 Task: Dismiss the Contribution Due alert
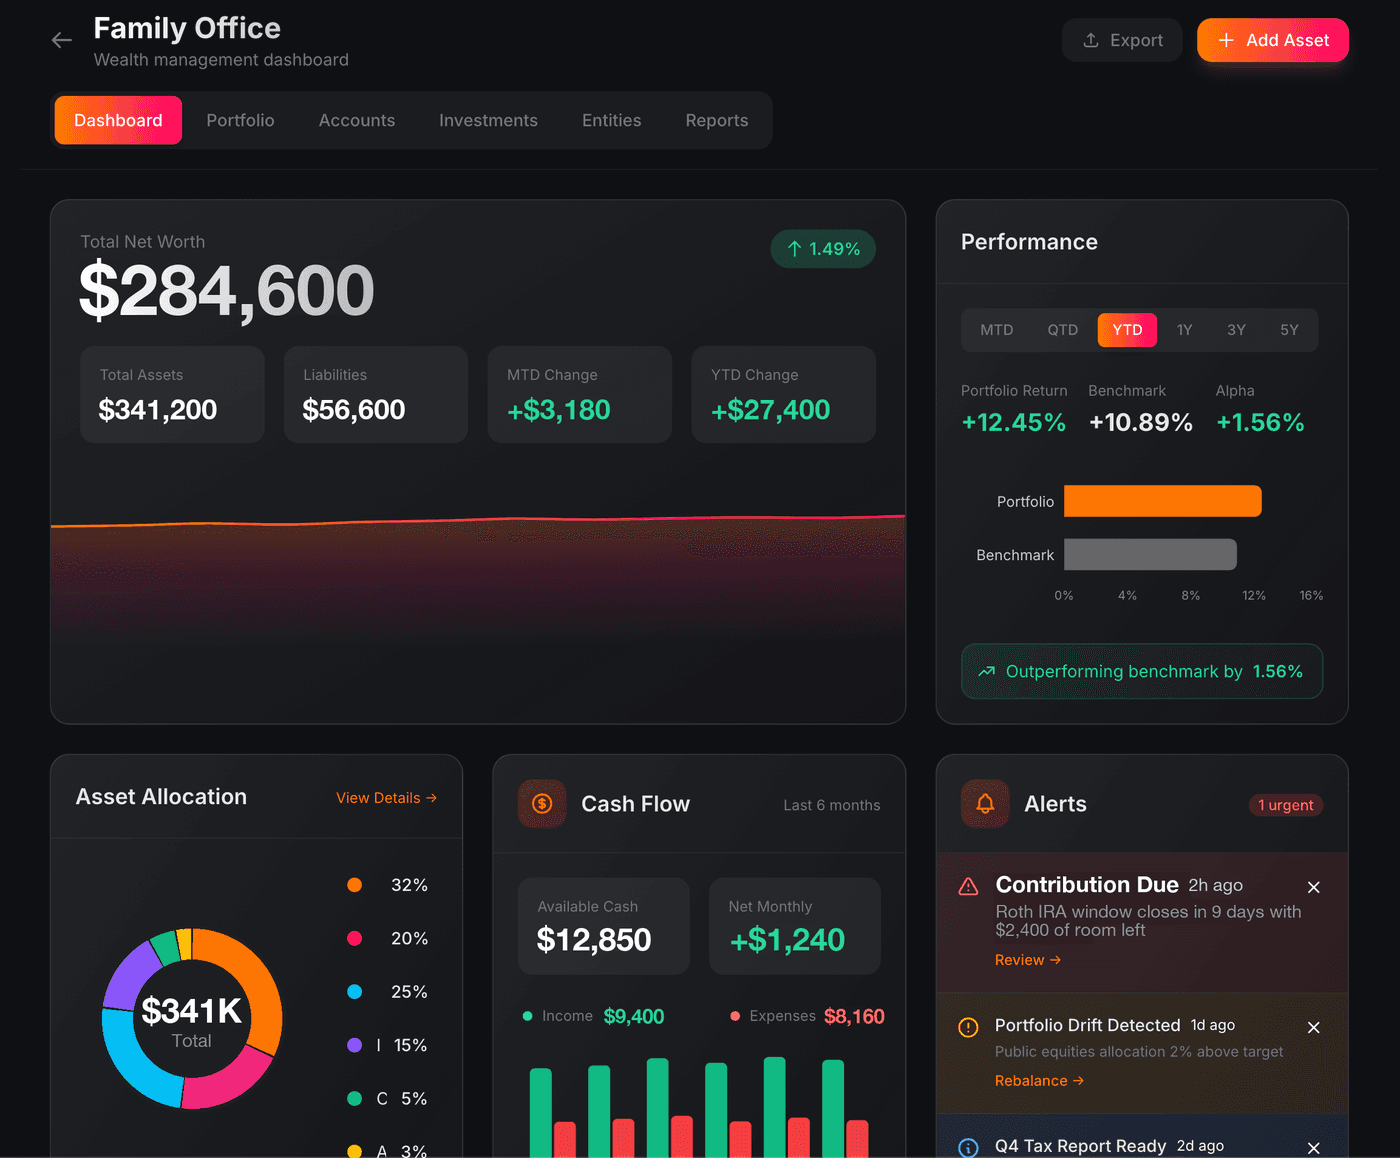click(1314, 887)
